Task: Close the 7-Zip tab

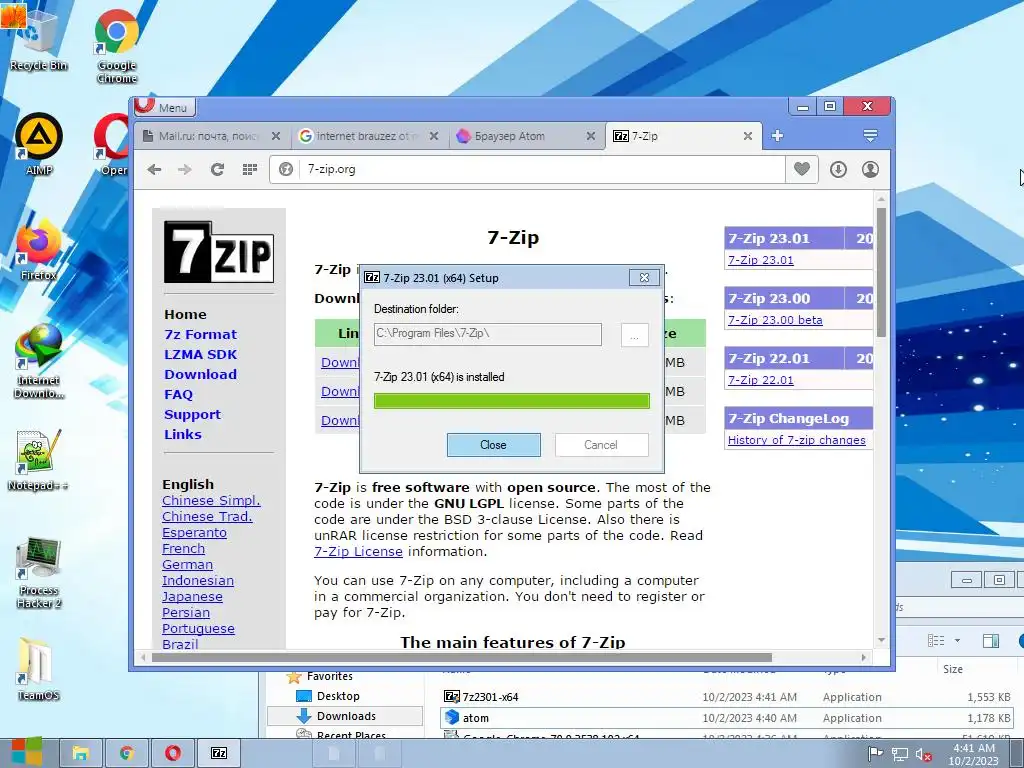Action: (x=748, y=136)
